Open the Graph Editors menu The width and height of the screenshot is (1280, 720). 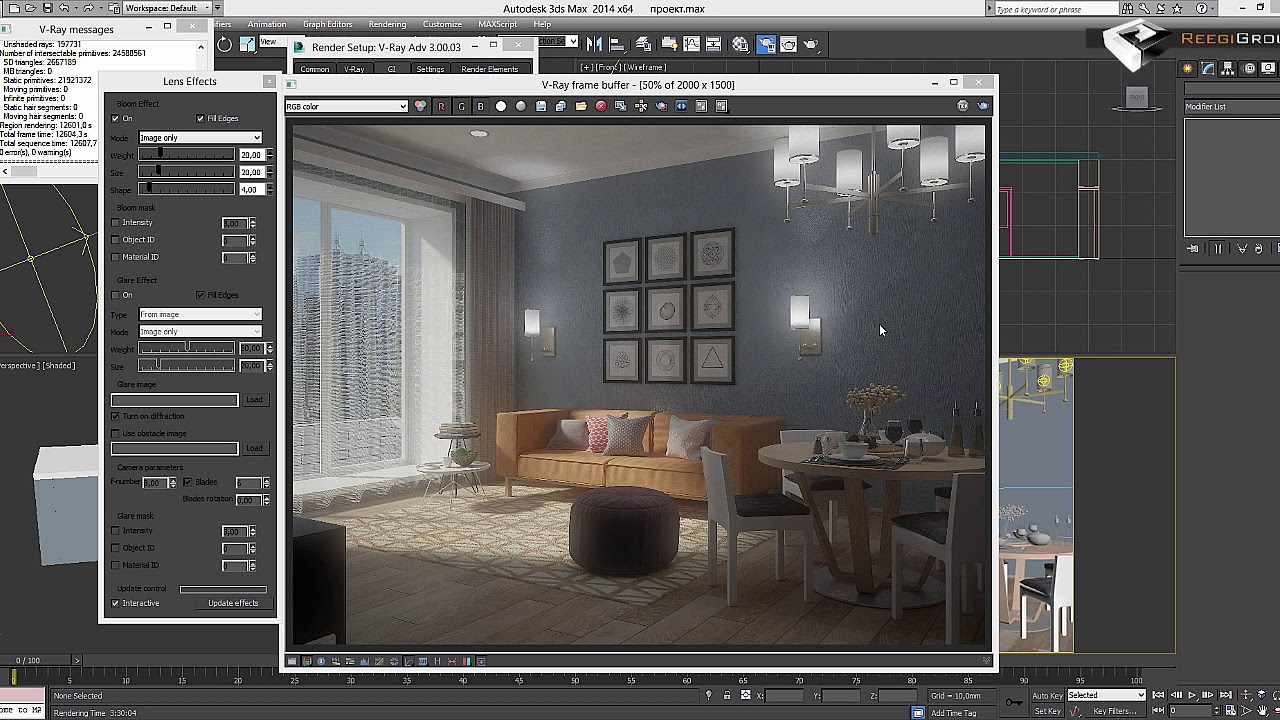[x=328, y=24]
